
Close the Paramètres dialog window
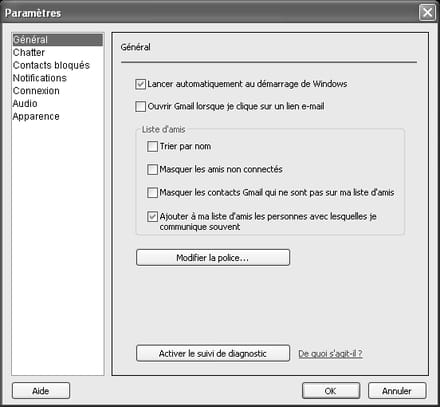click(x=427, y=13)
